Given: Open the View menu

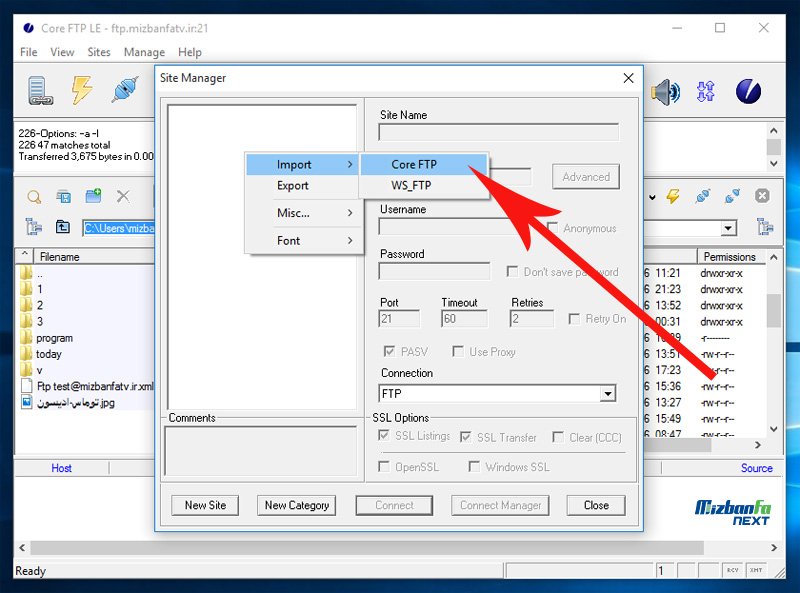Looking at the screenshot, I should (62, 52).
